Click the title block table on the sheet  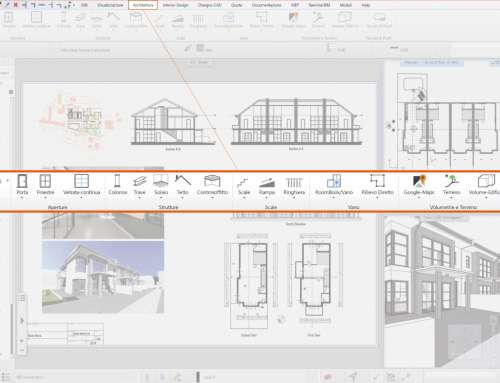pos(65,333)
